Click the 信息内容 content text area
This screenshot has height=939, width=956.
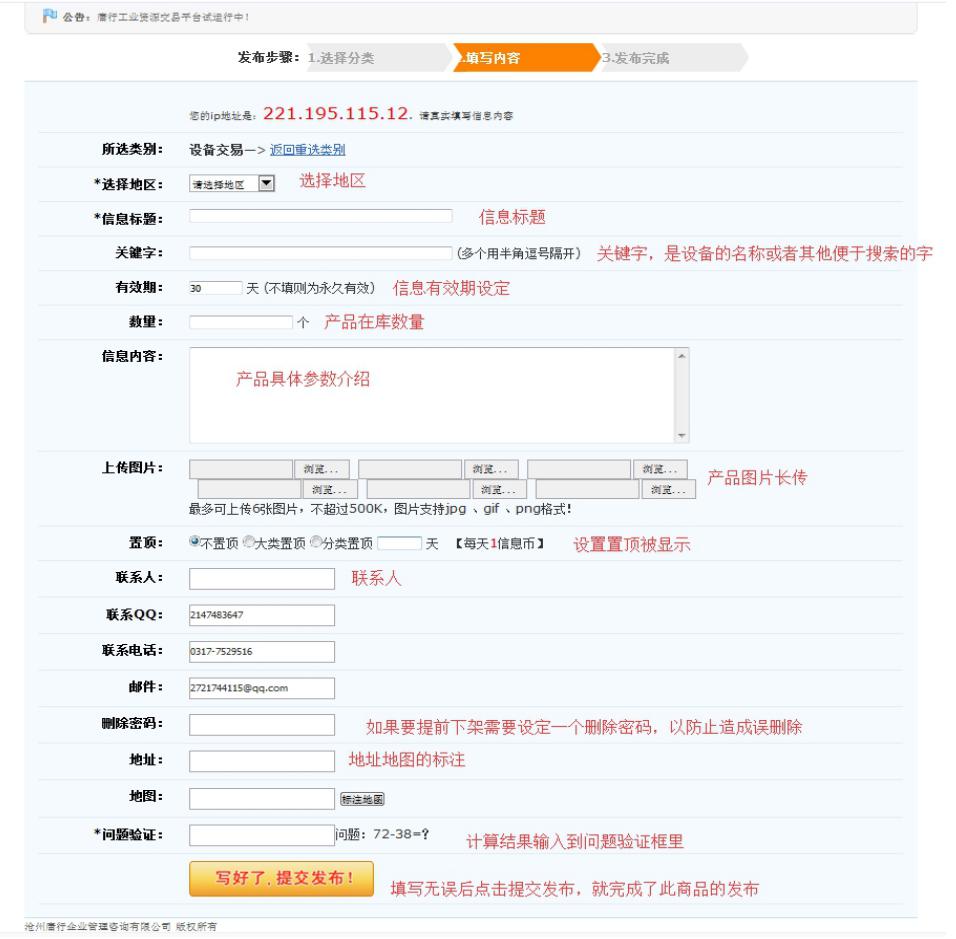click(x=430, y=395)
